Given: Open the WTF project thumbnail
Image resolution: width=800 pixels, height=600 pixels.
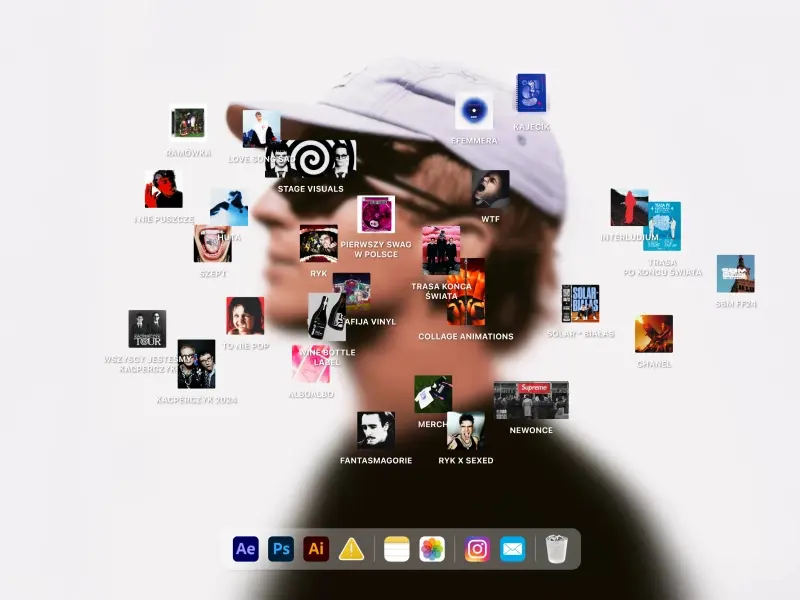Looking at the screenshot, I should coord(490,188).
